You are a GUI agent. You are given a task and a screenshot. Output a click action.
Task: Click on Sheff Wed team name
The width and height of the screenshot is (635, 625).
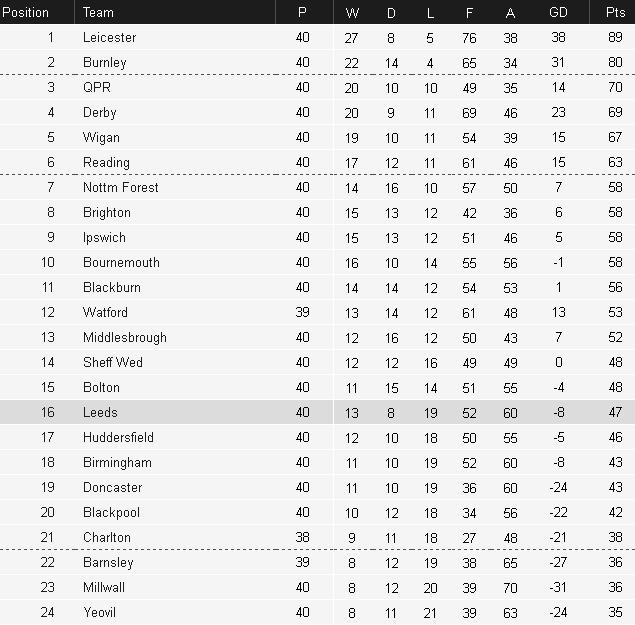point(113,363)
